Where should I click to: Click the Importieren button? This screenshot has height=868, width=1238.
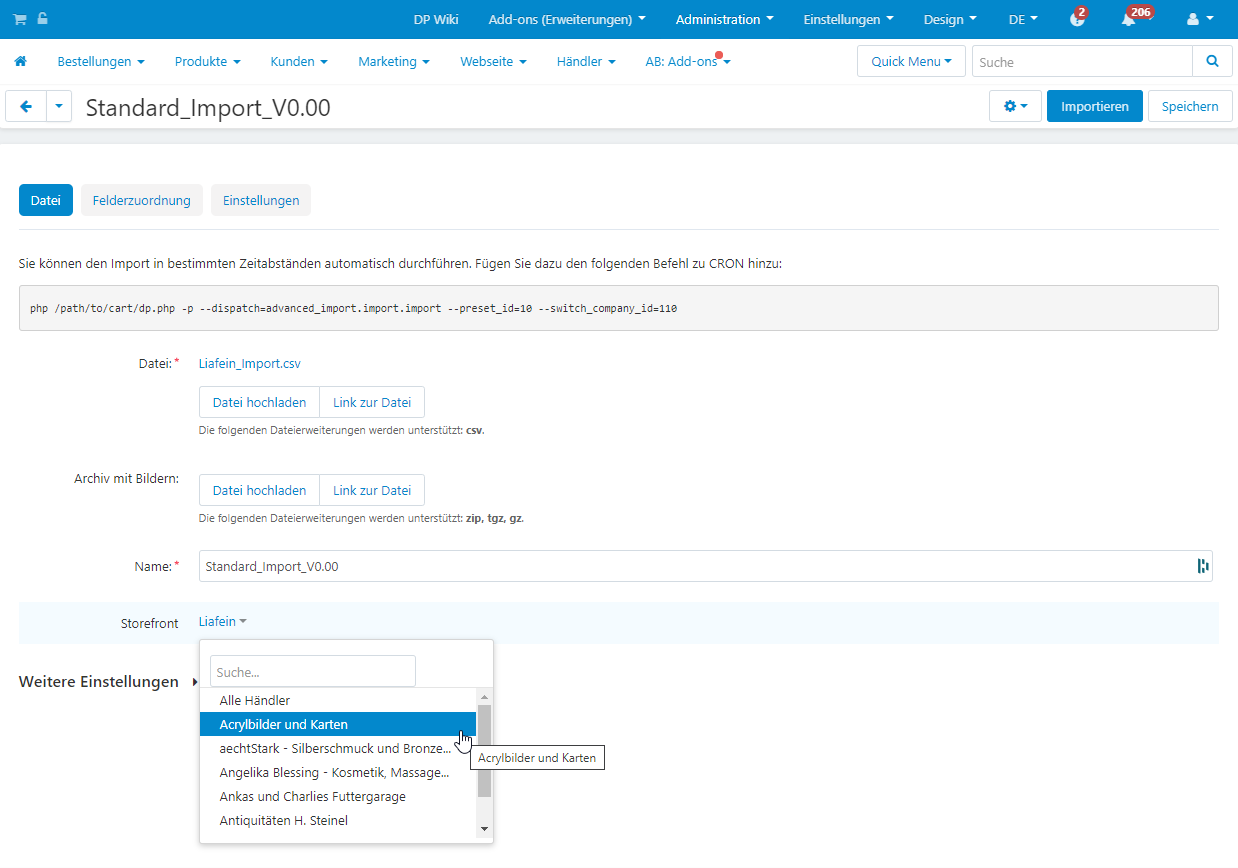pos(1095,106)
